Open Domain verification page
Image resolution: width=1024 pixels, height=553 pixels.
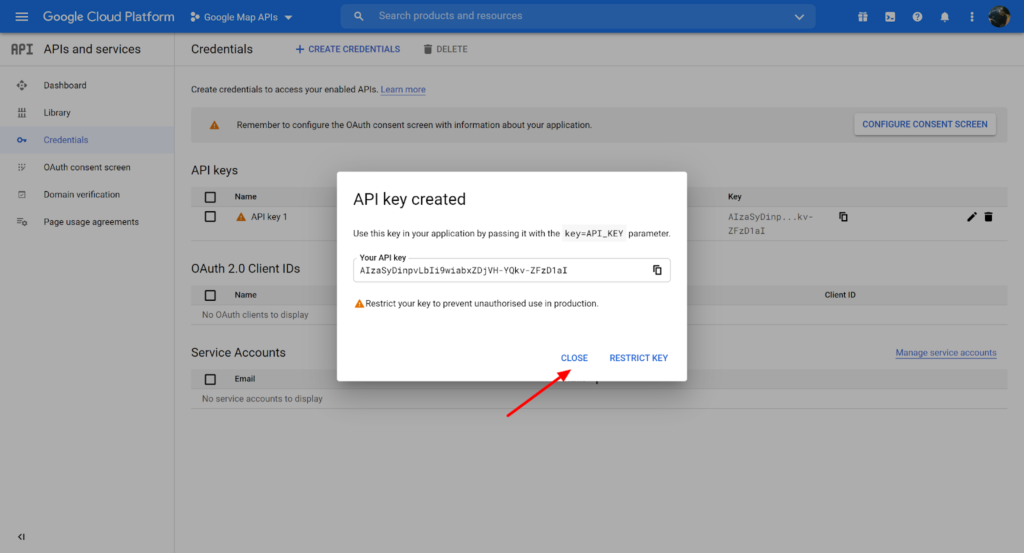[82, 195]
